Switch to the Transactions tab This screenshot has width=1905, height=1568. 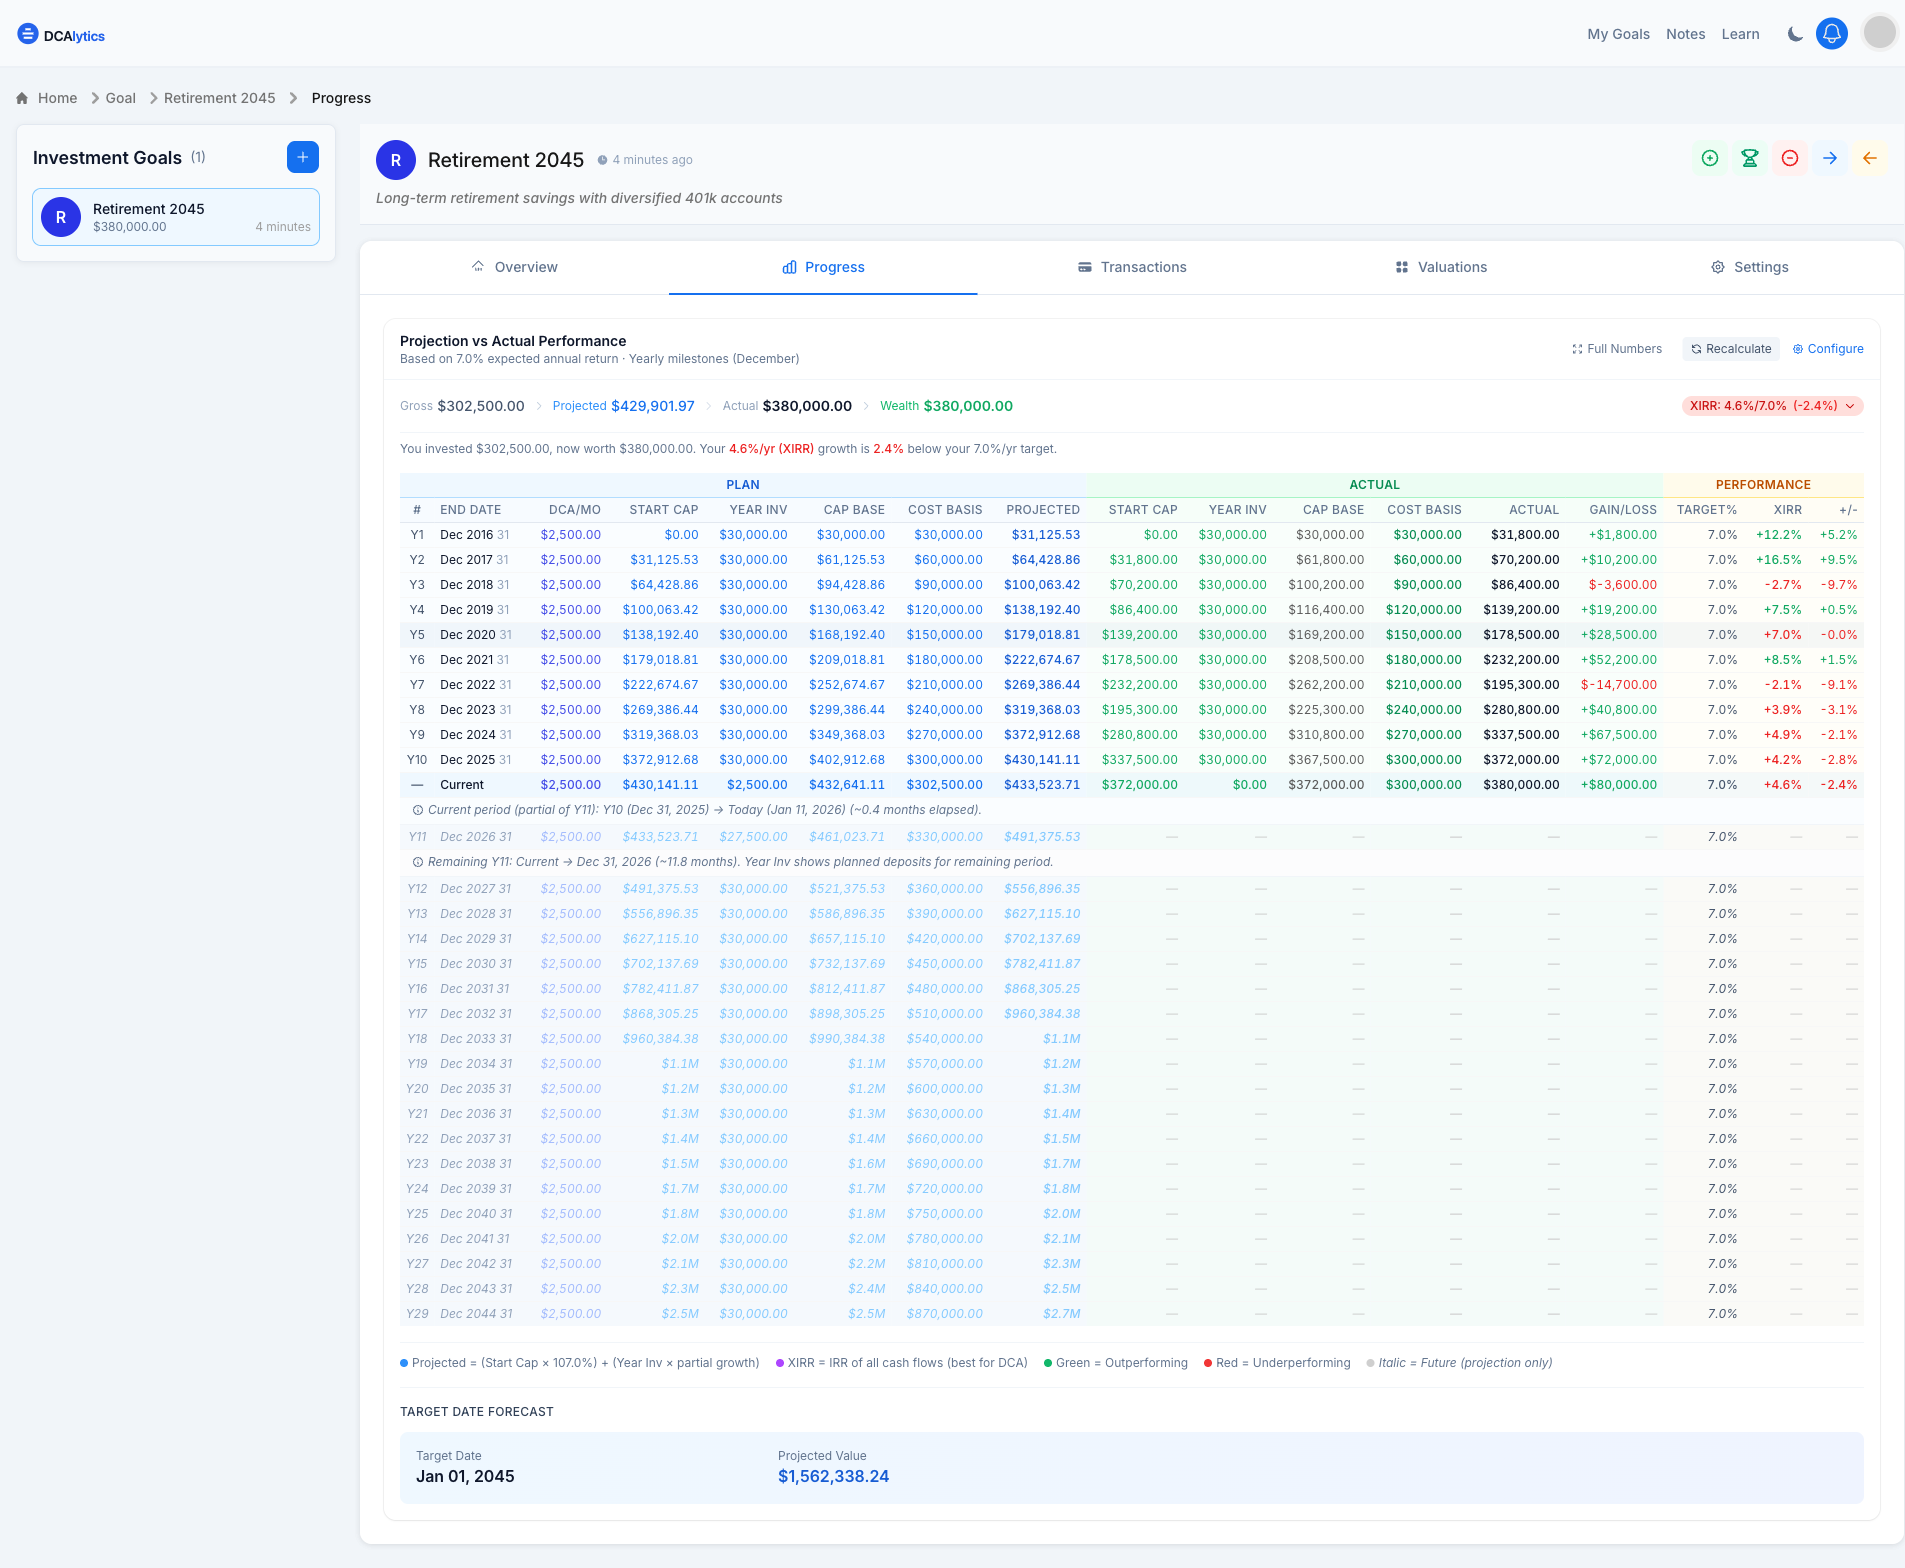coord(1132,267)
